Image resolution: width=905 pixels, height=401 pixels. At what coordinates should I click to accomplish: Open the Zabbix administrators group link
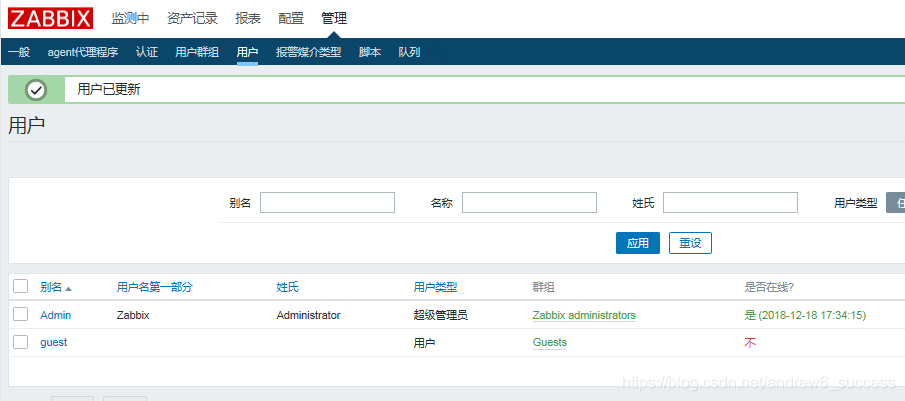[584, 316]
